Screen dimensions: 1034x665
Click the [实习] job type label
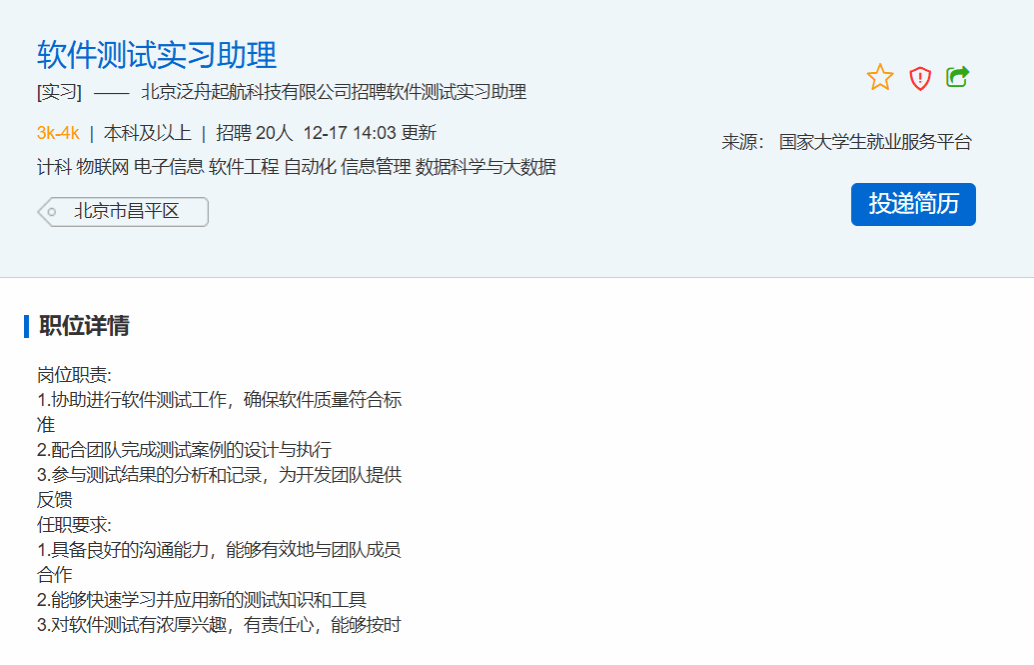tap(59, 93)
